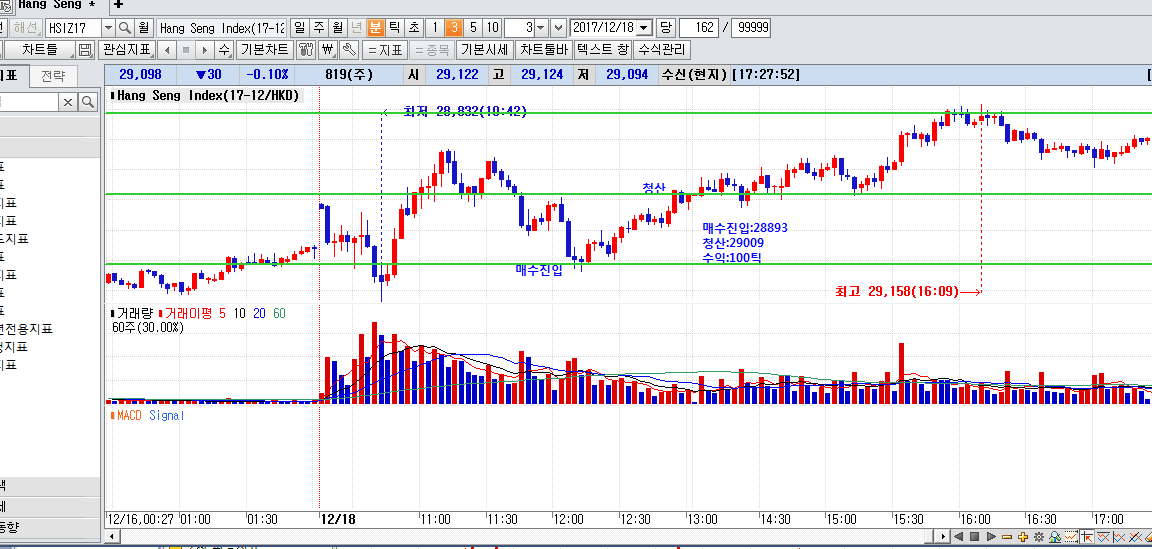The width and height of the screenshot is (1152, 549).
Task: Click the chart range selection icon
Action: 1071,537
